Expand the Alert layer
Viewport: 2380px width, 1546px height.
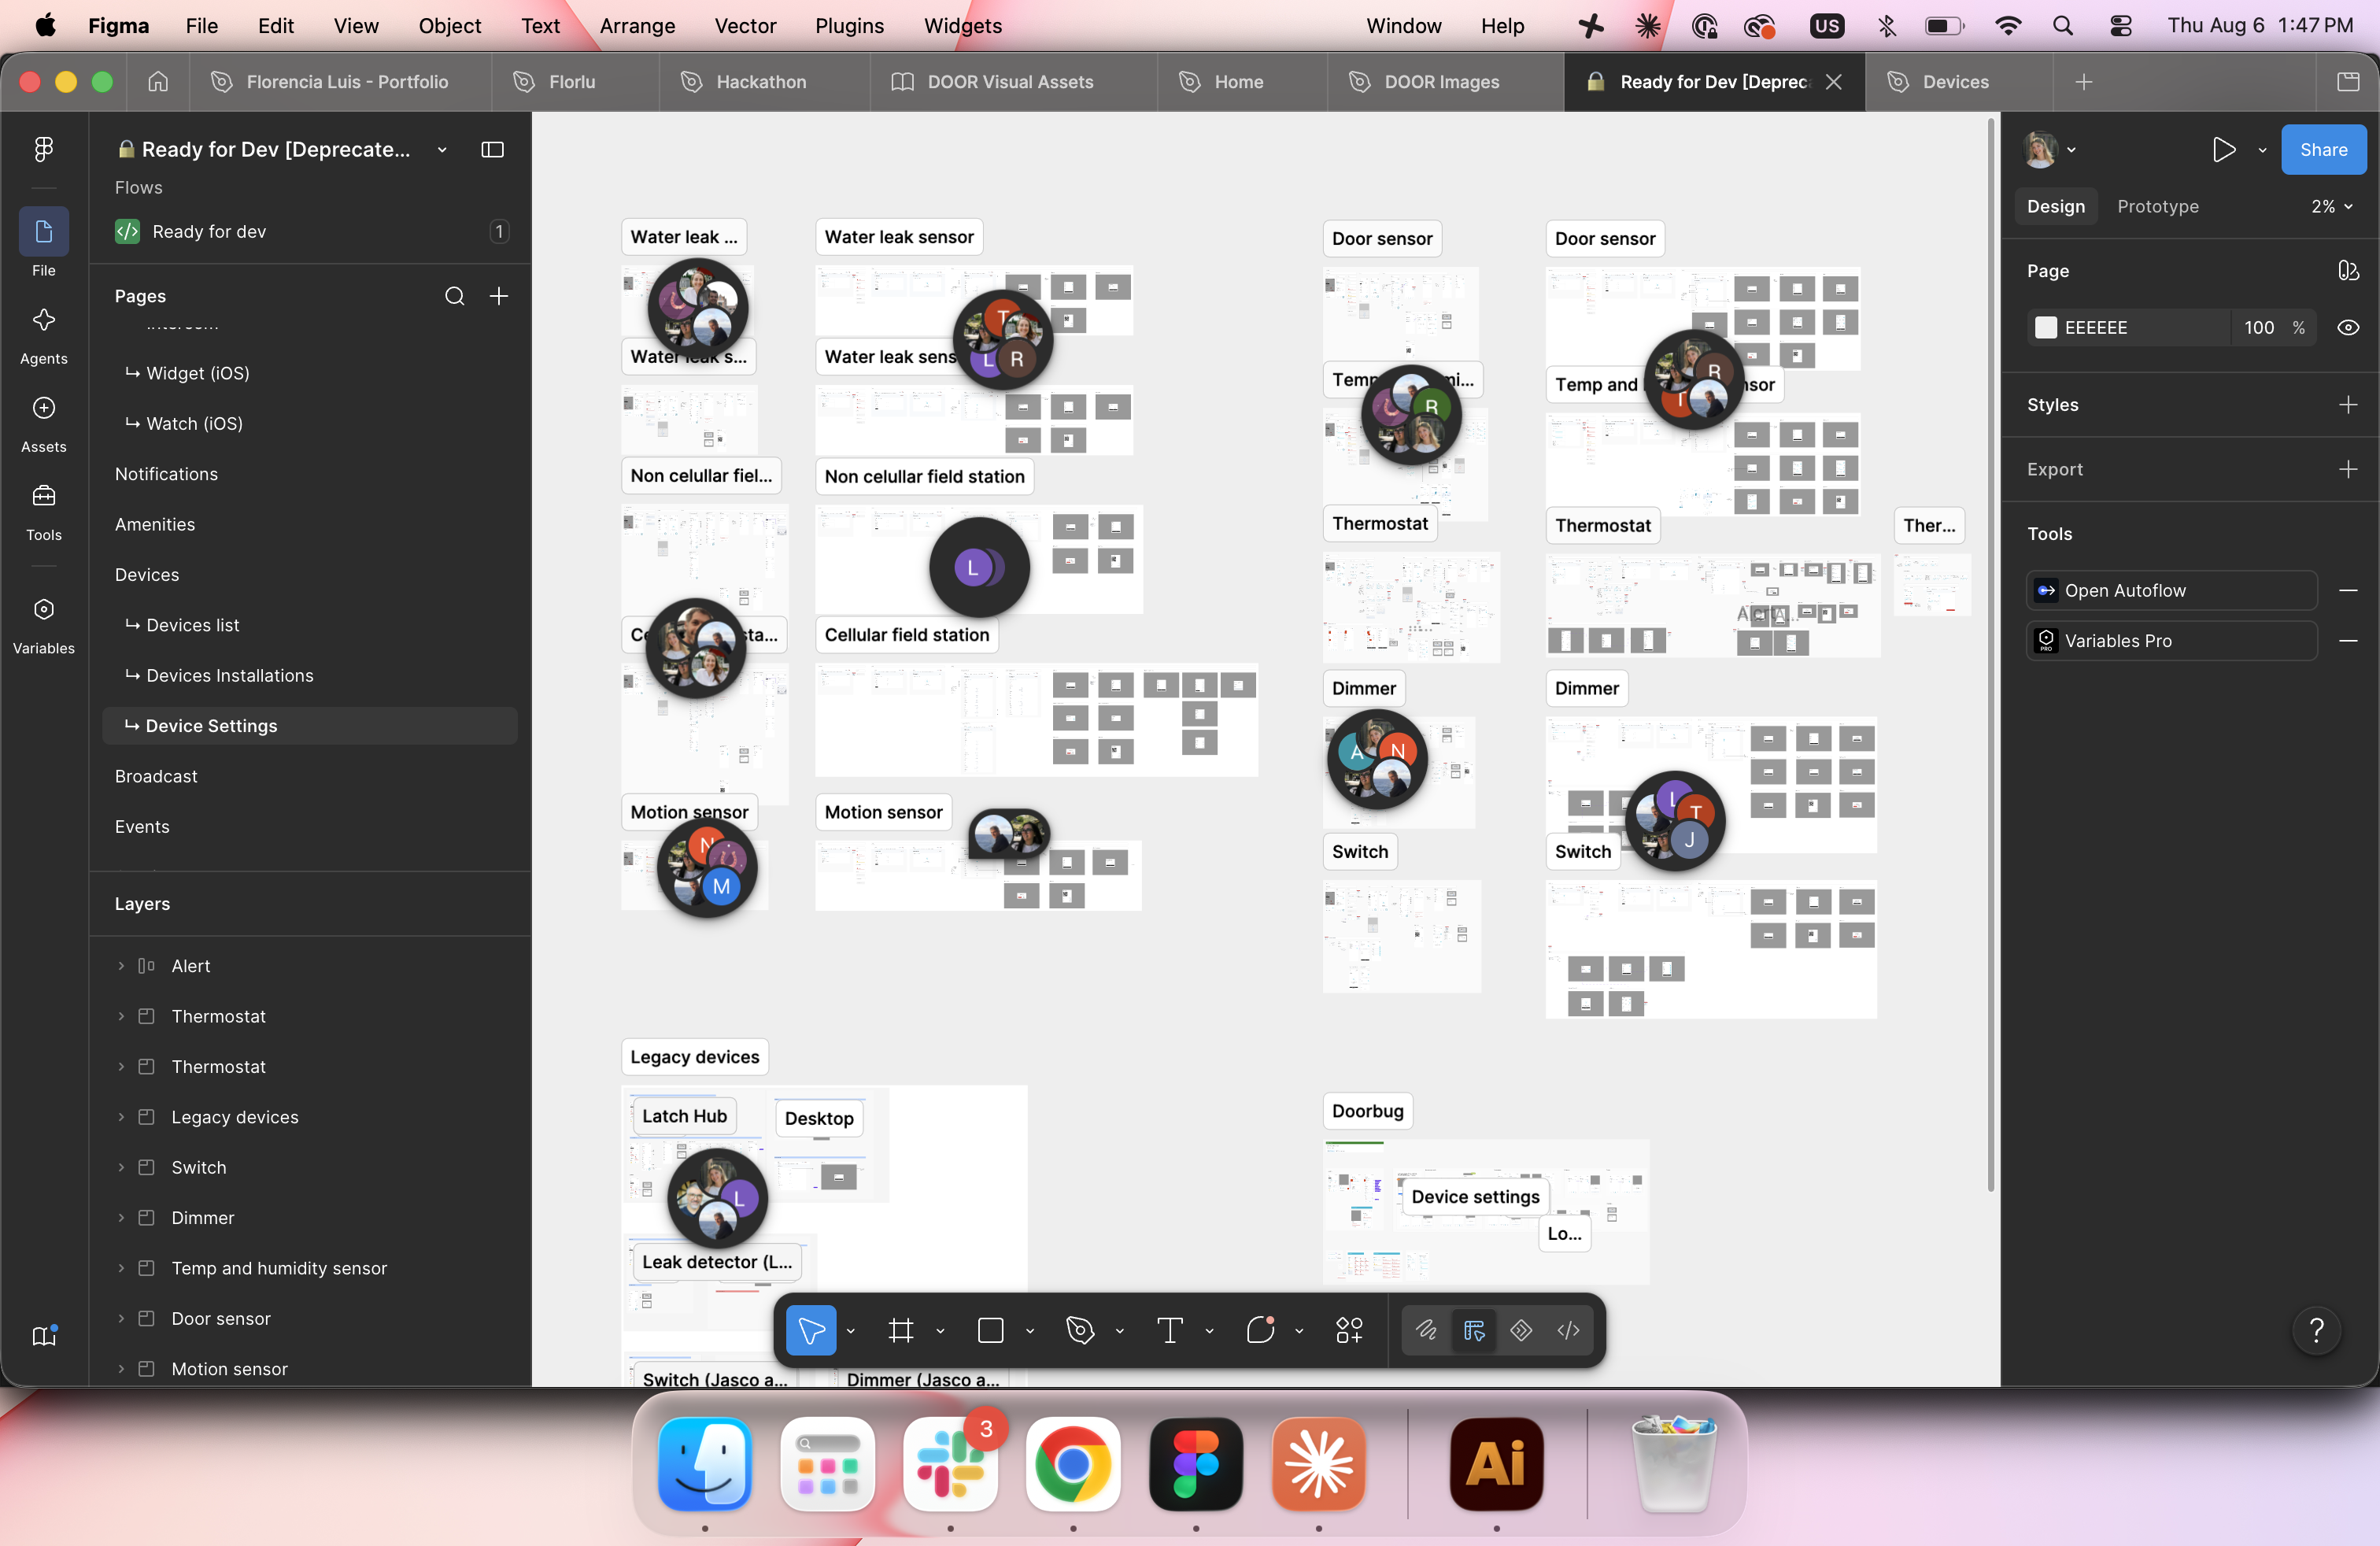pyautogui.click(x=121, y=966)
